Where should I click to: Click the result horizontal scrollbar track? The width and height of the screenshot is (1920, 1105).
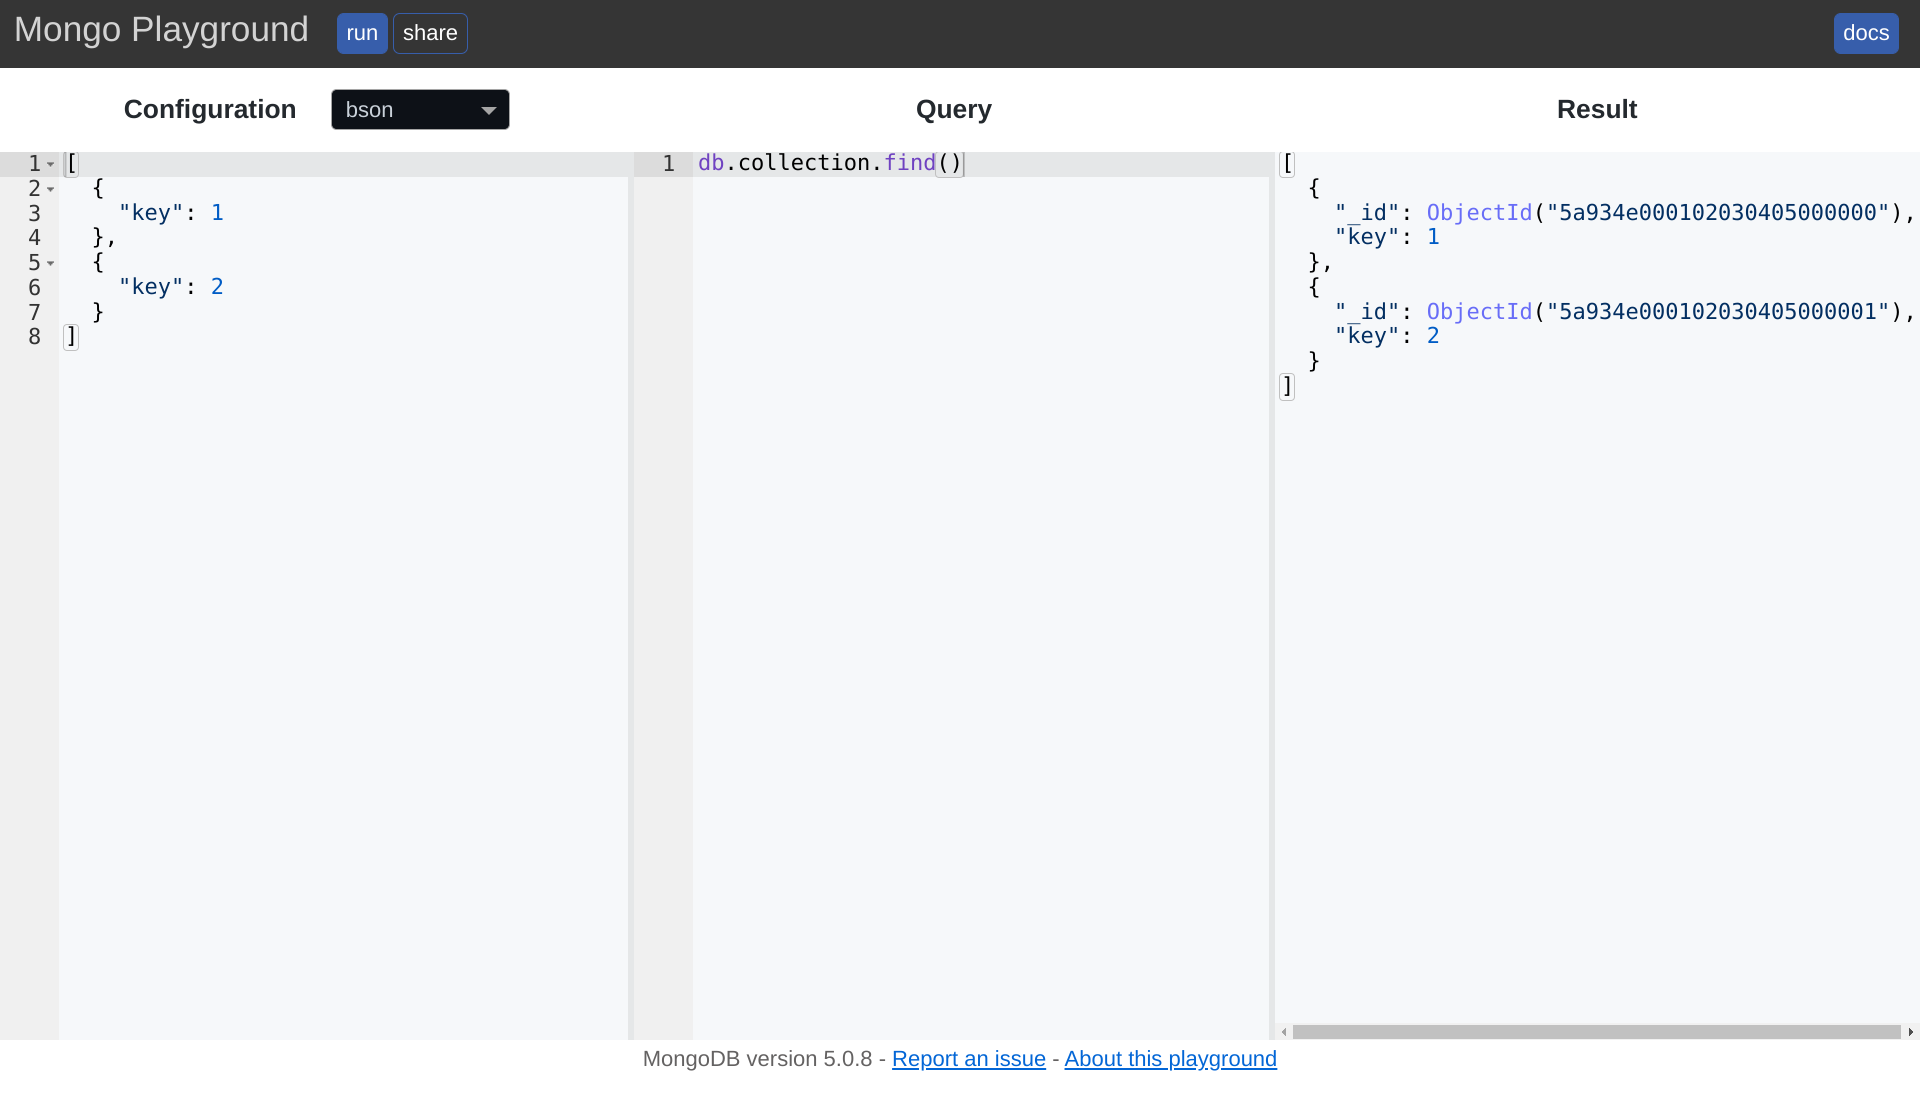[1596, 1032]
